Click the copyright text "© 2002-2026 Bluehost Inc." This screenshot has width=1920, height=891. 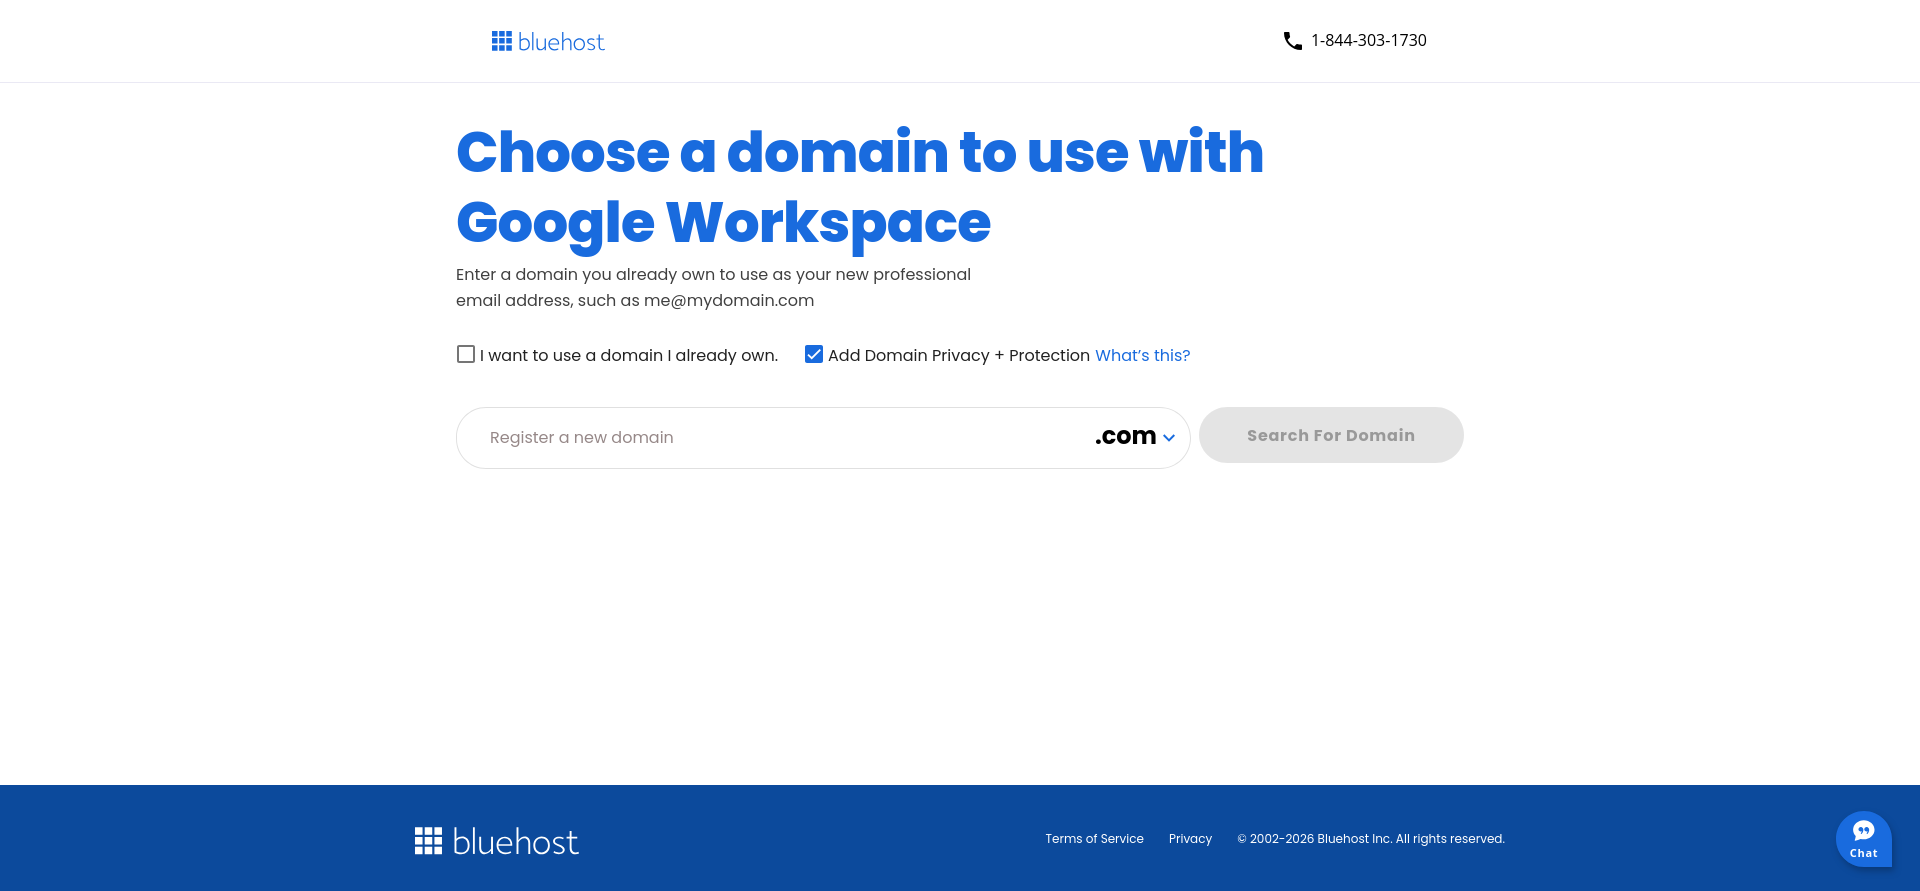[1314, 839]
